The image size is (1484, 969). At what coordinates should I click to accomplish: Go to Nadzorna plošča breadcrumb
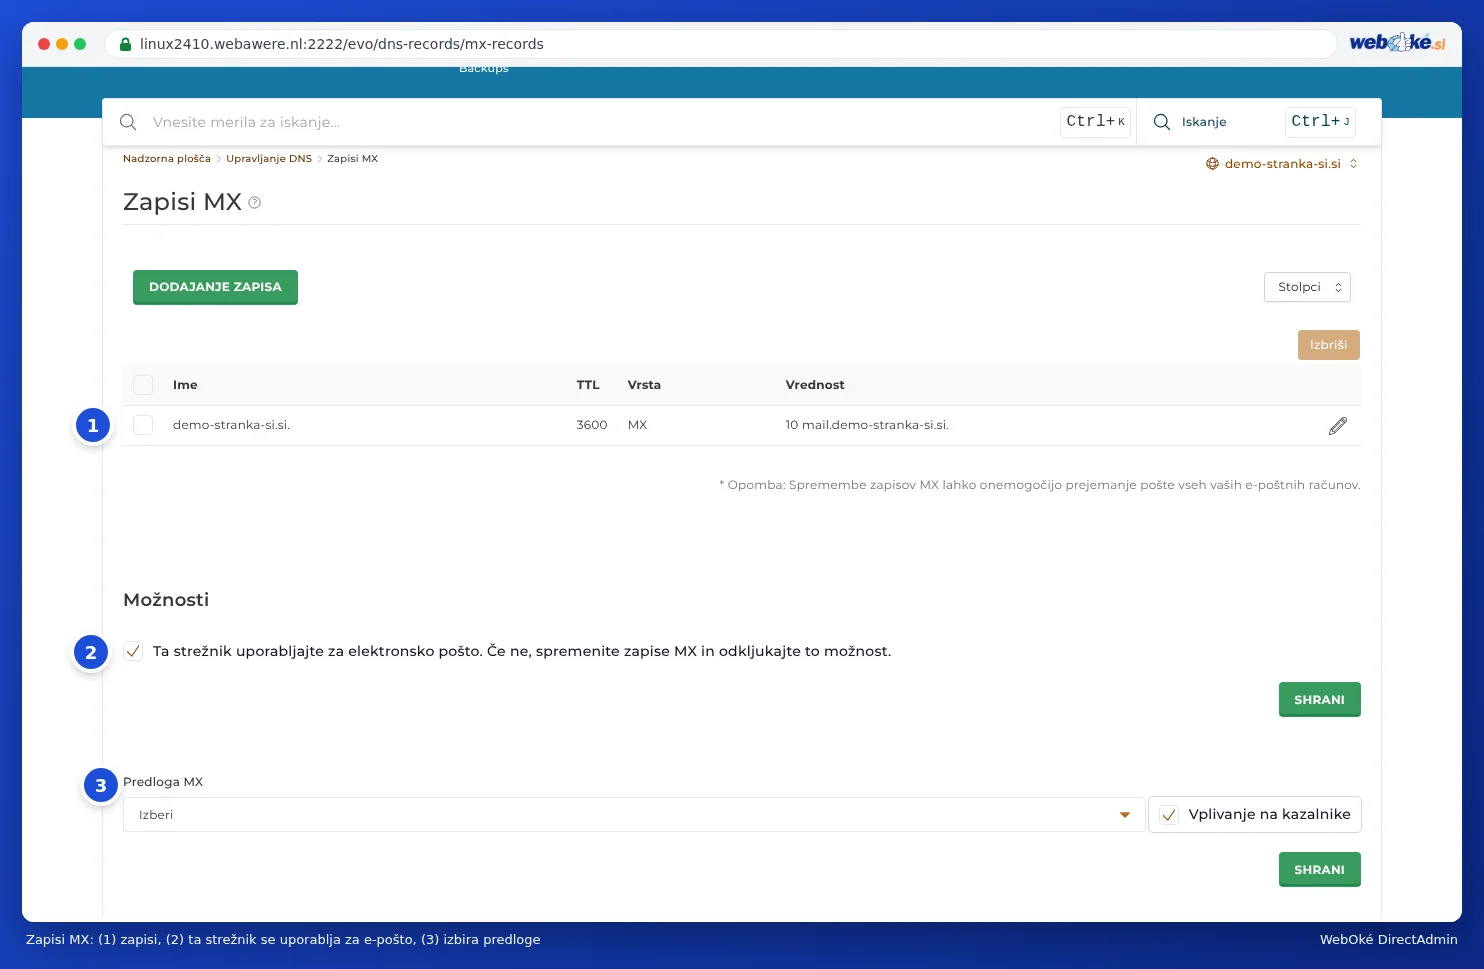pyautogui.click(x=167, y=159)
